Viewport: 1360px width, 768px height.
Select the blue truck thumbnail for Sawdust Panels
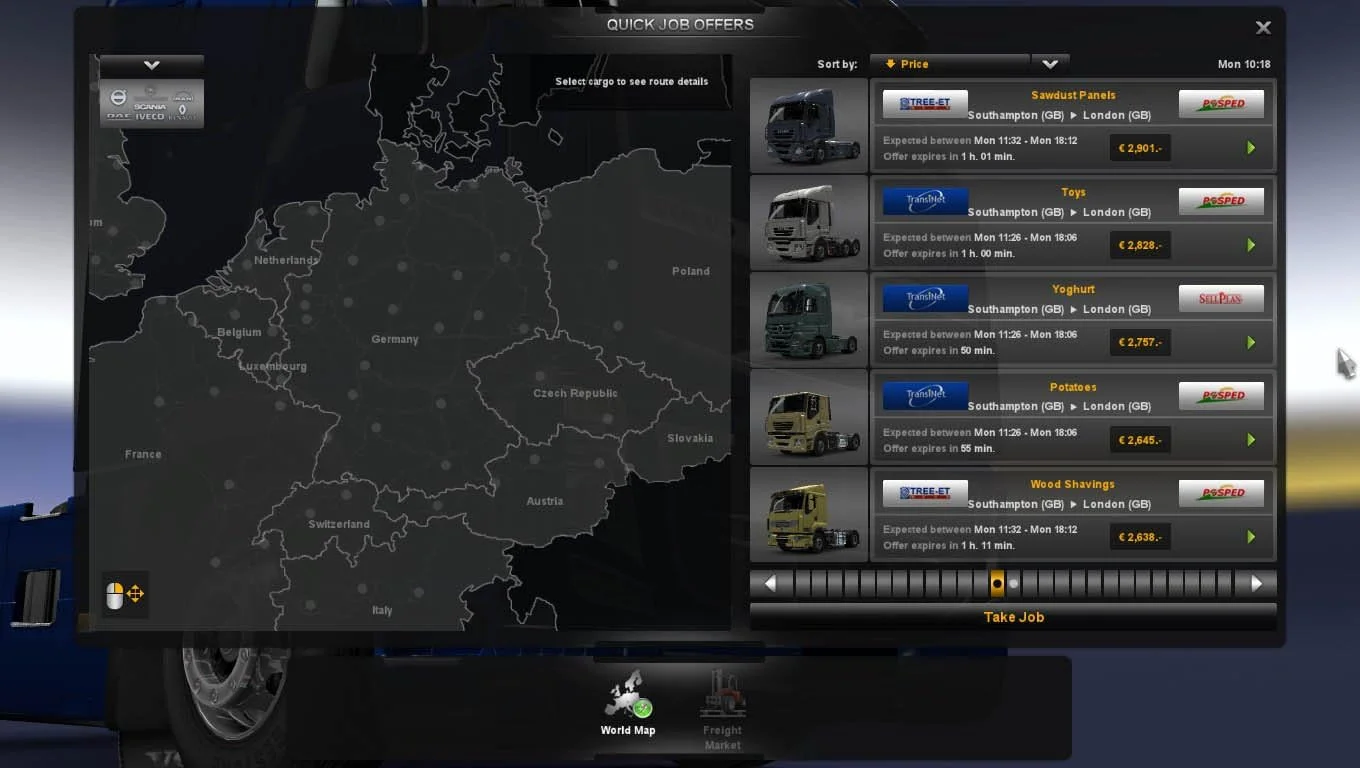click(809, 126)
